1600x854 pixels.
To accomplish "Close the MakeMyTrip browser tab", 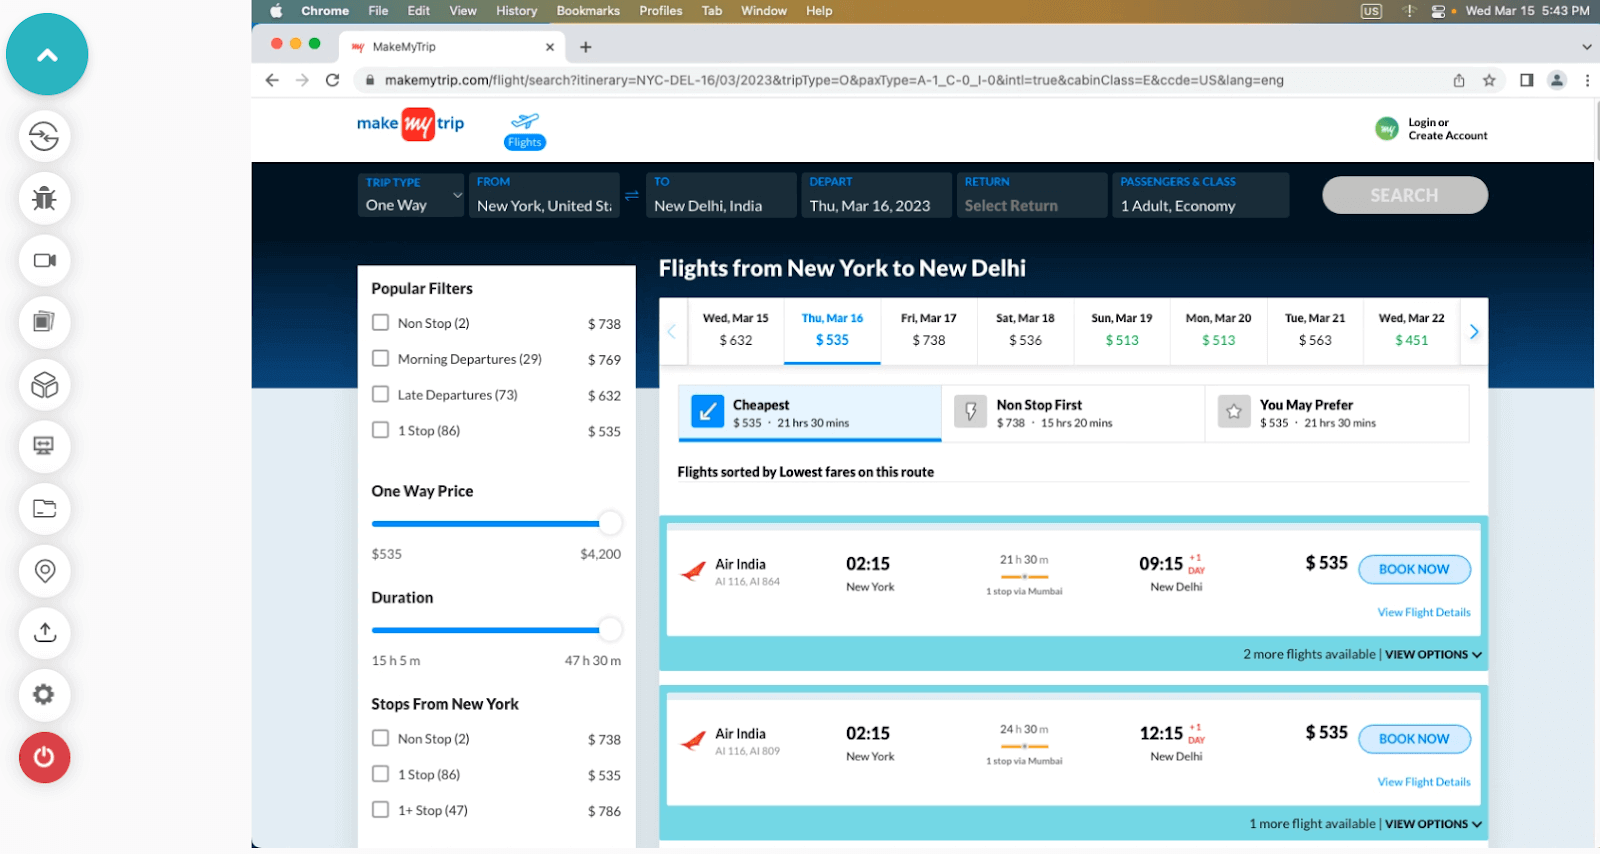I will tap(550, 47).
